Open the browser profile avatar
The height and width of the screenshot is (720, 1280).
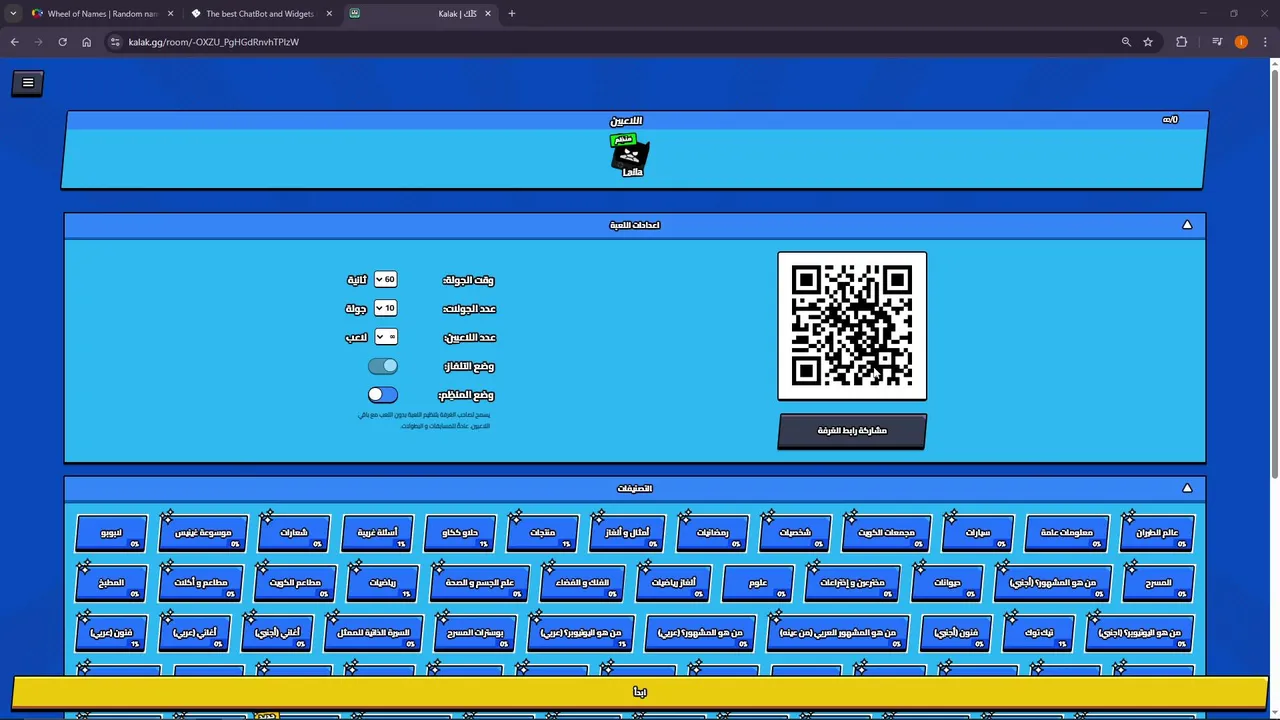click(1241, 42)
